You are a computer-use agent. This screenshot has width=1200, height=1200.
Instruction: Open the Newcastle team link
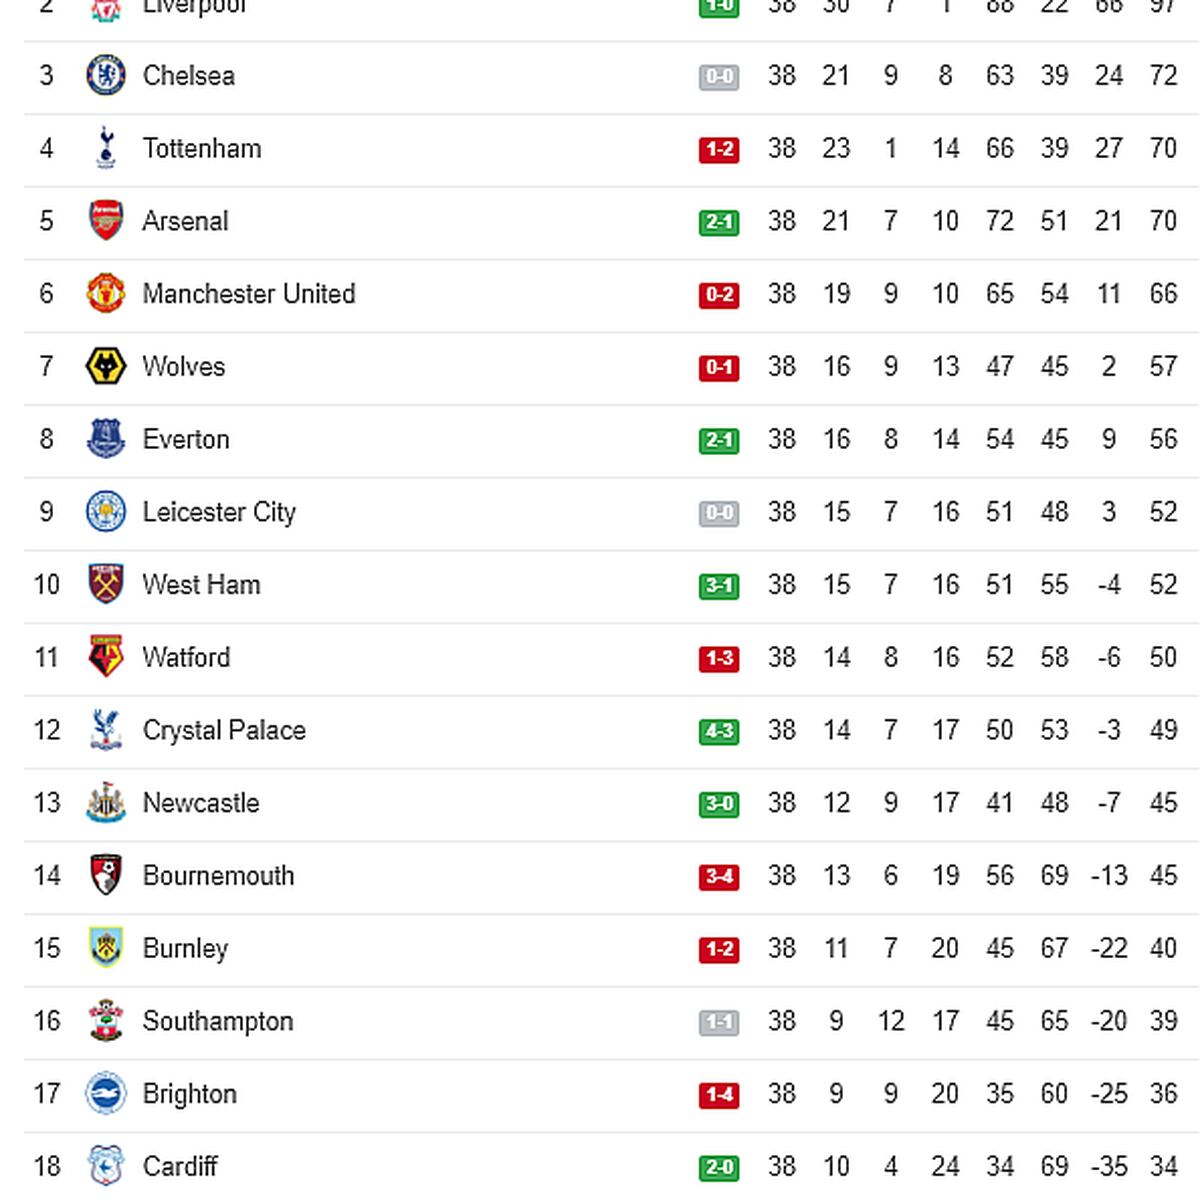click(x=201, y=803)
